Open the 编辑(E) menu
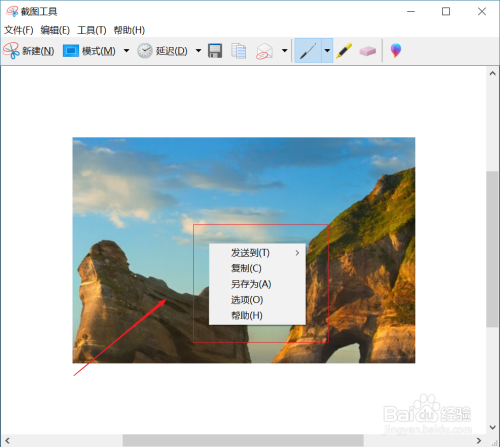 [55, 30]
